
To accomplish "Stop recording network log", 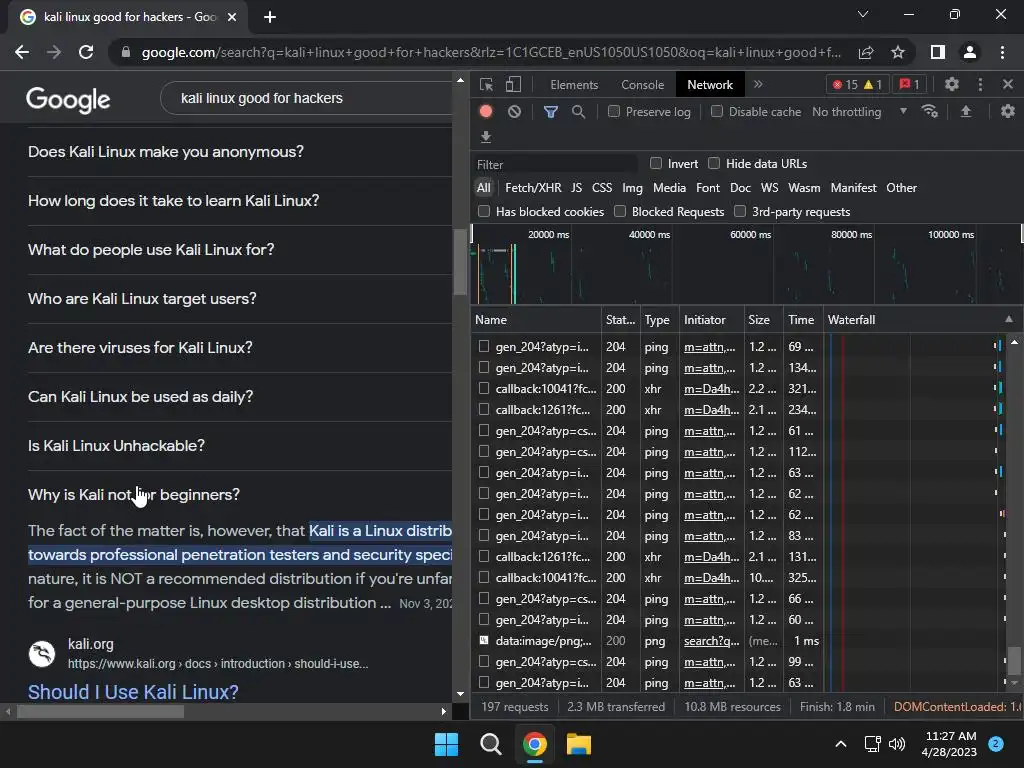I will point(486,112).
